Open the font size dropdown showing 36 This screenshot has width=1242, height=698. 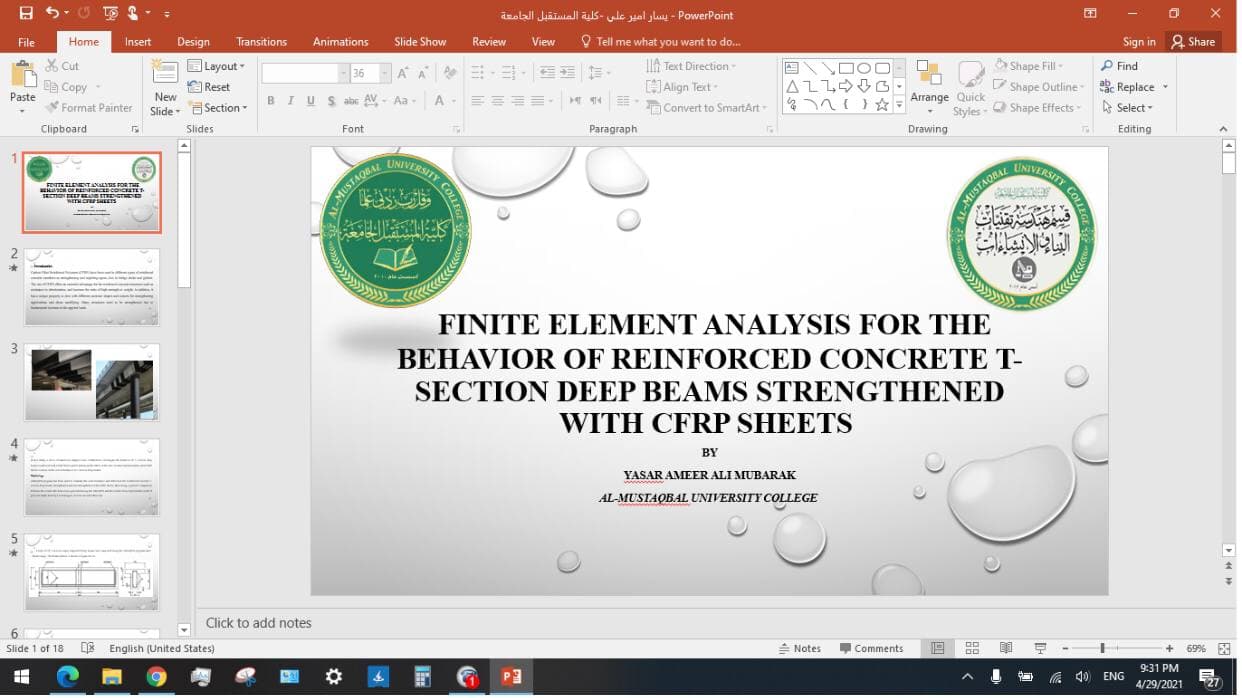point(385,74)
